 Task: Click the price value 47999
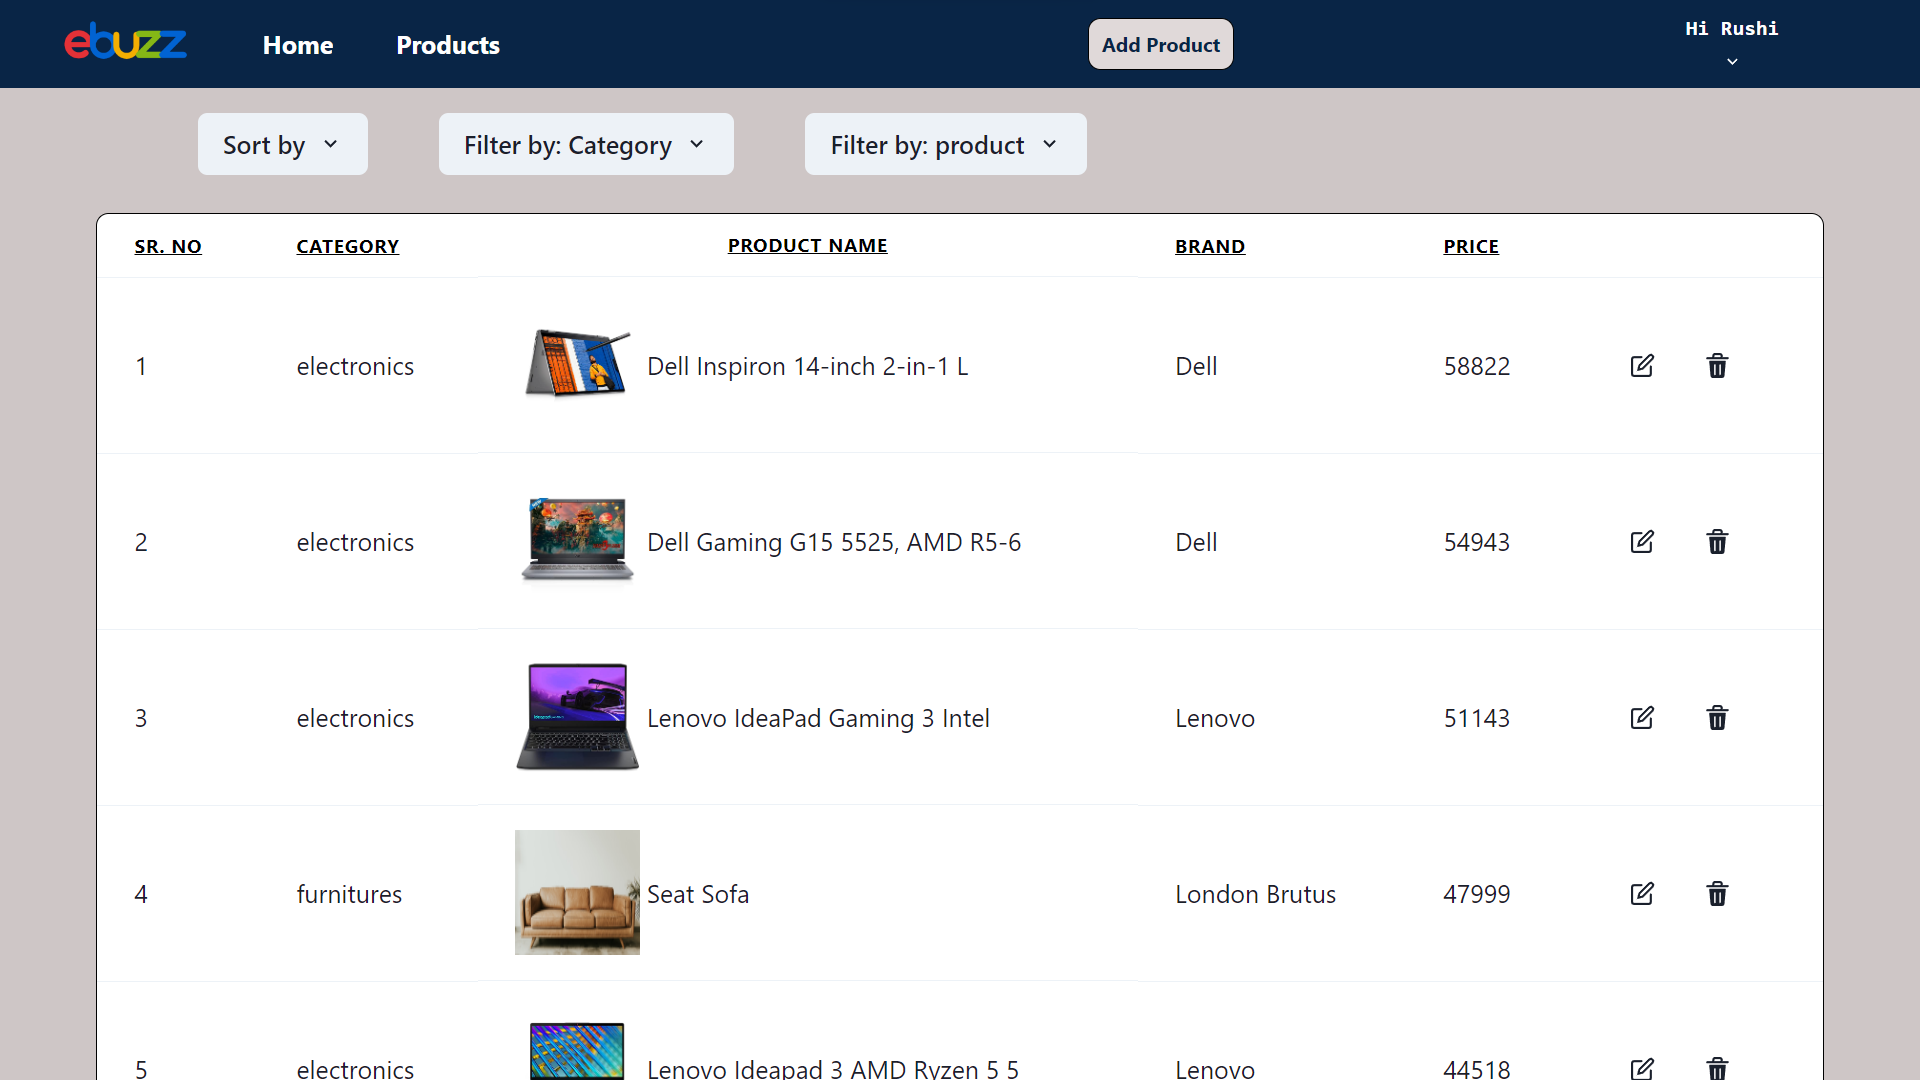point(1477,894)
